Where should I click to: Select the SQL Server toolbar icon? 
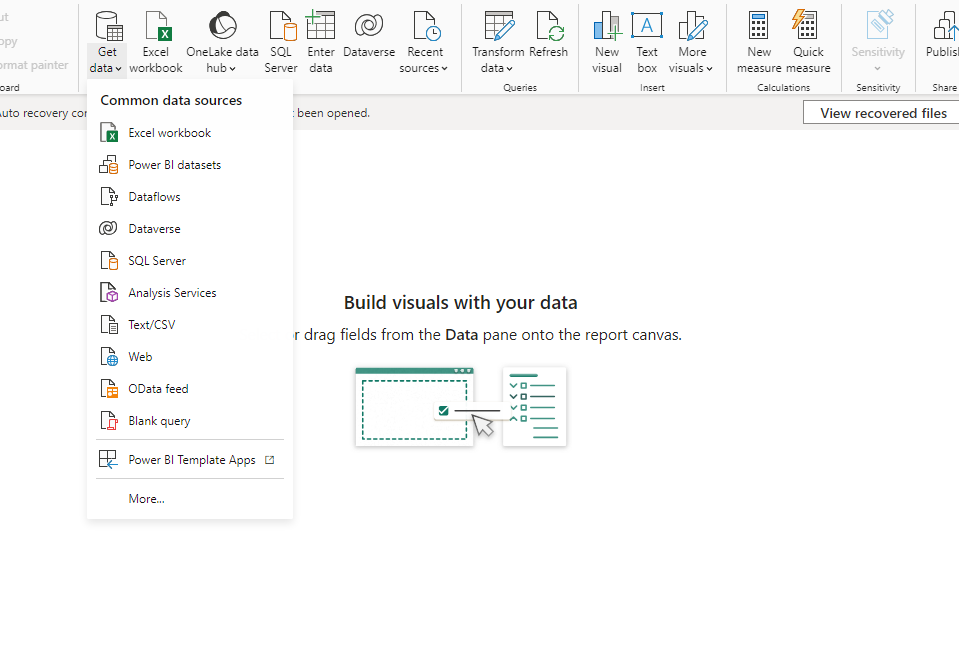(281, 27)
